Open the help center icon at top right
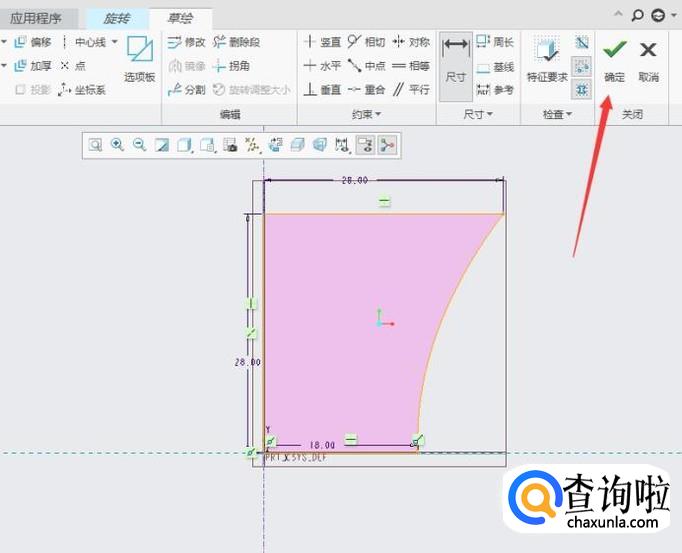 pyautogui.click(x=658, y=16)
